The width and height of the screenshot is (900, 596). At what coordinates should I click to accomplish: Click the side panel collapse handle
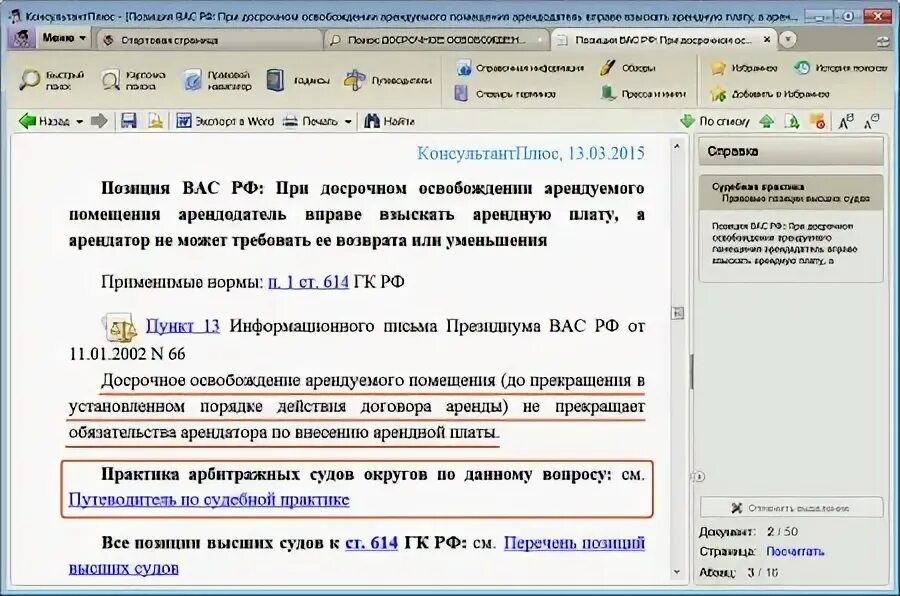click(x=699, y=477)
